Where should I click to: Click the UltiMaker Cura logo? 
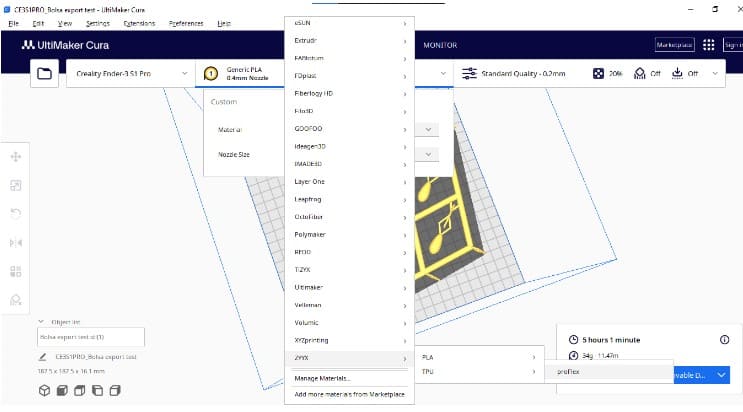[65, 45]
